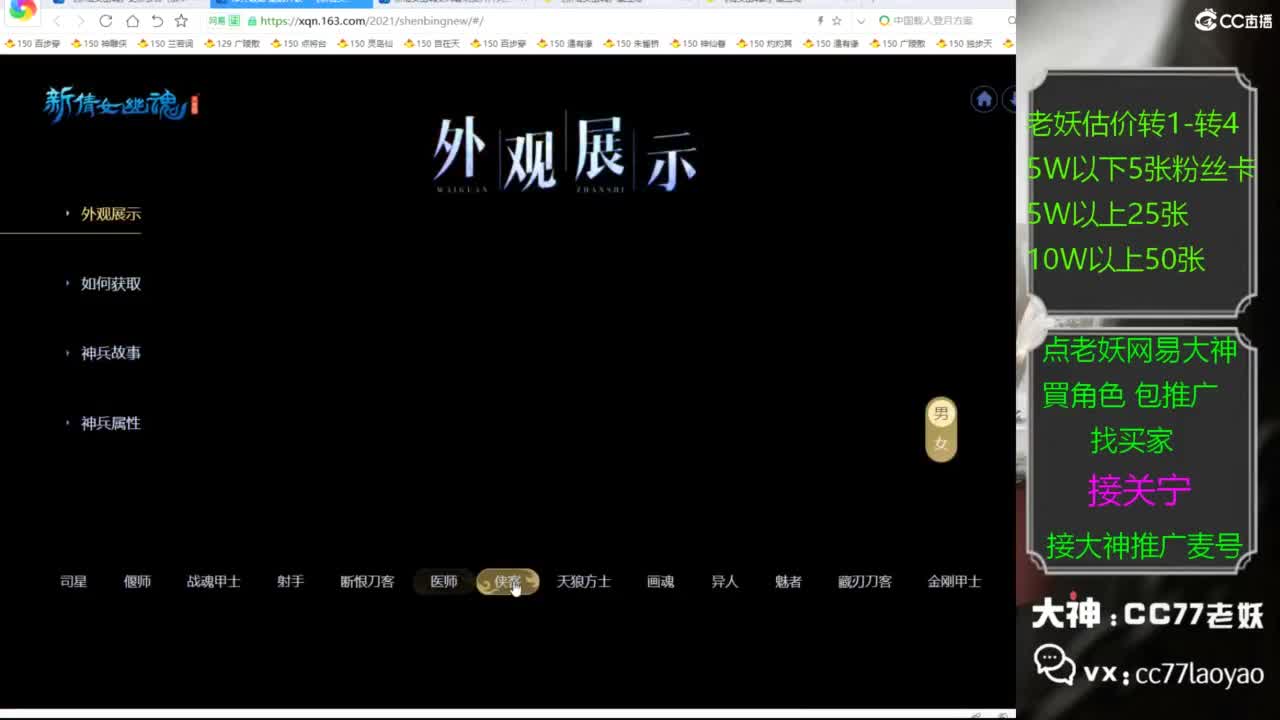Open the 天狼方士 class appearance
1280x720 pixels.
click(x=584, y=581)
